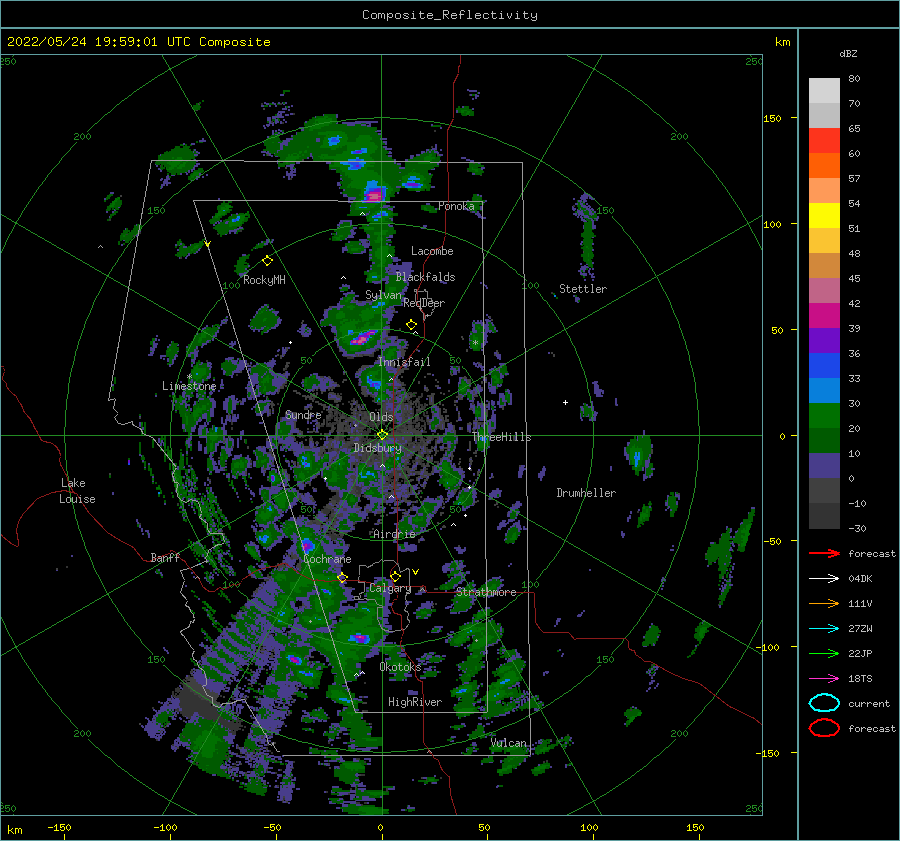Click the white asterisk marker above Limestone
This screenshot has height=841, width=900.
pyautogui.click(x=189, y=377)
